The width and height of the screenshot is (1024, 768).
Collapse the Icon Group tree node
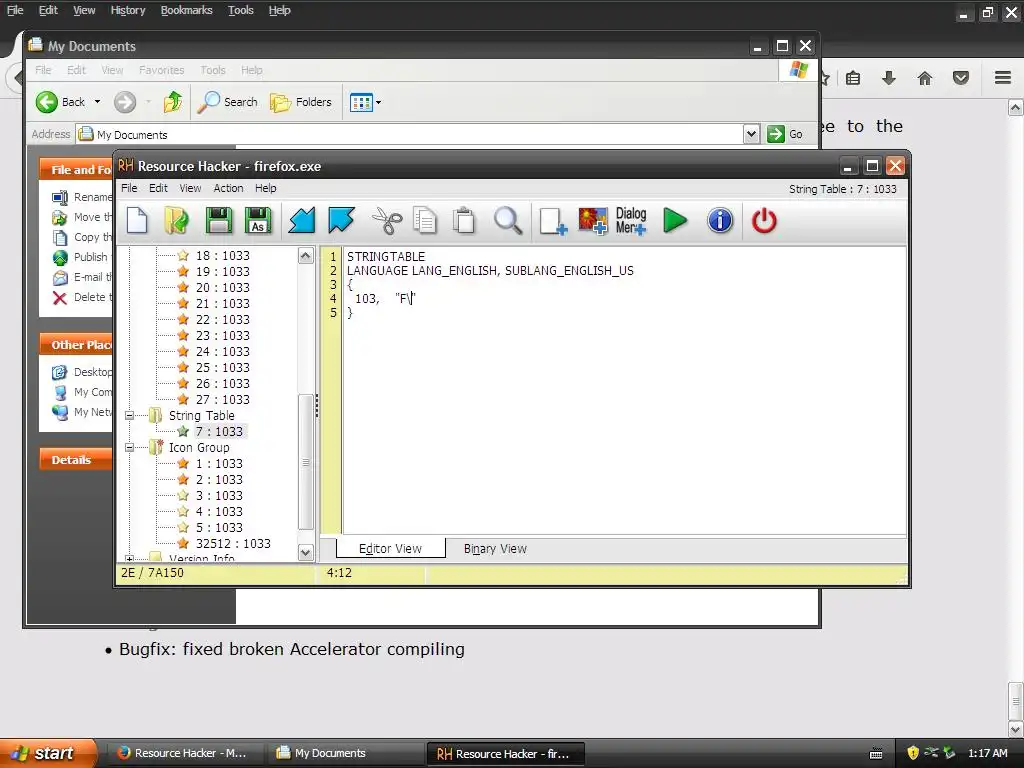coord(129,447)
